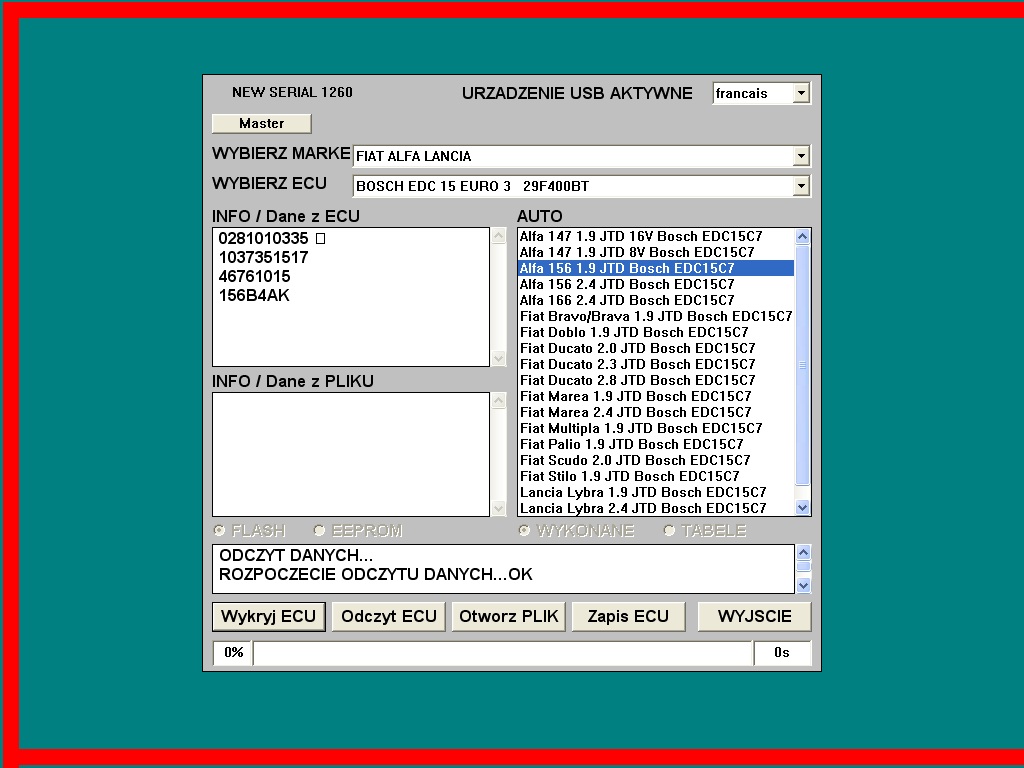Select Lancia Lybra 2.4 JTD entry

click(656, 508)
